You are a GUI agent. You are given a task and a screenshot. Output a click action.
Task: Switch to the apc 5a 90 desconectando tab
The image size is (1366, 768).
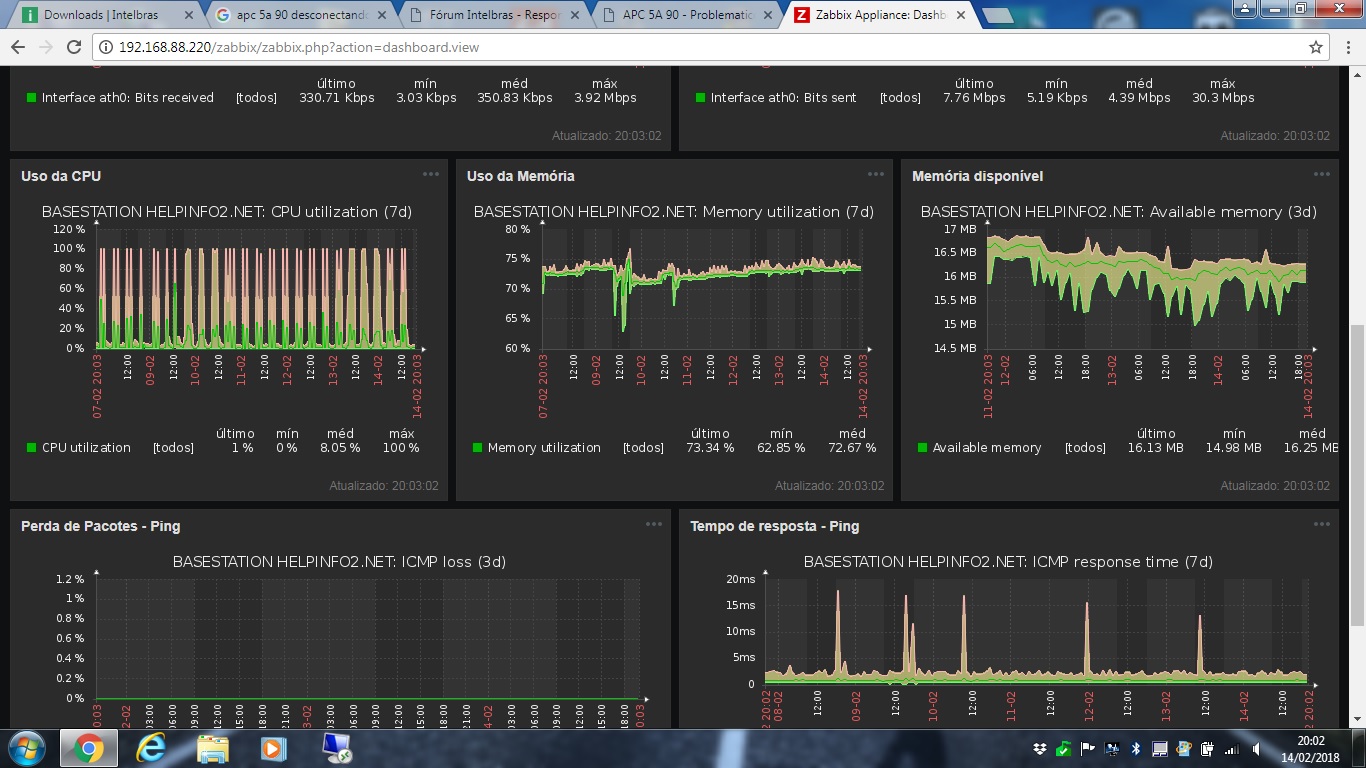tap(302, 15)
